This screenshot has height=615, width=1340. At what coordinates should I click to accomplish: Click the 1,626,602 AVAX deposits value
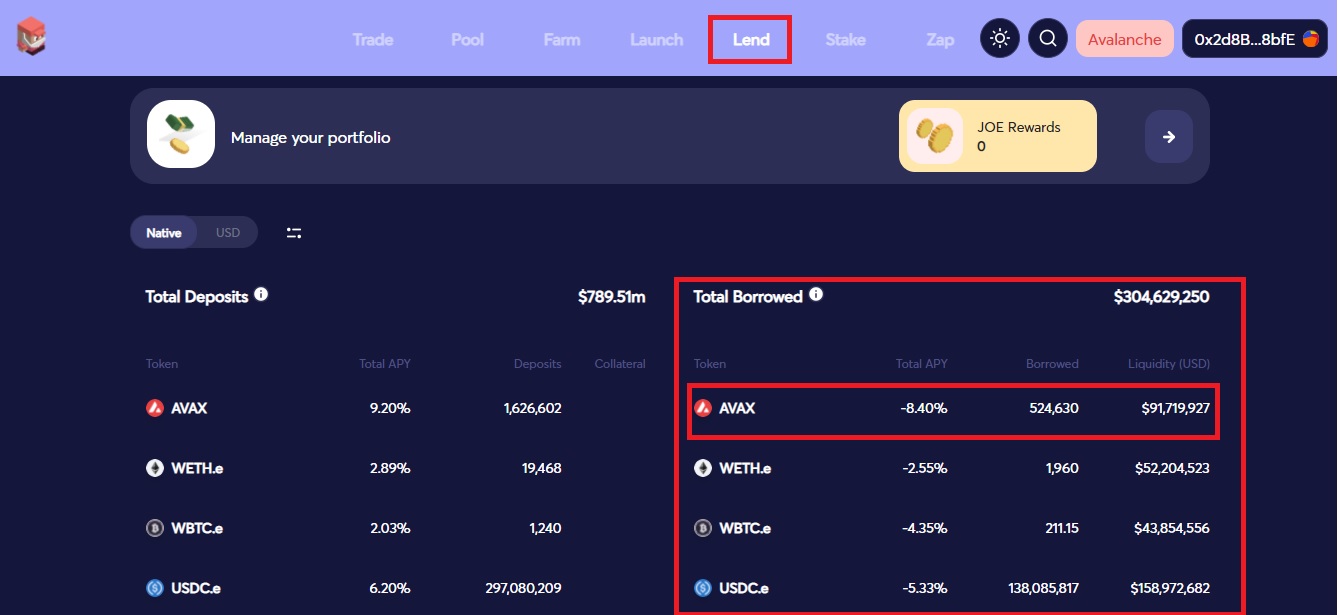coord(533,408)
